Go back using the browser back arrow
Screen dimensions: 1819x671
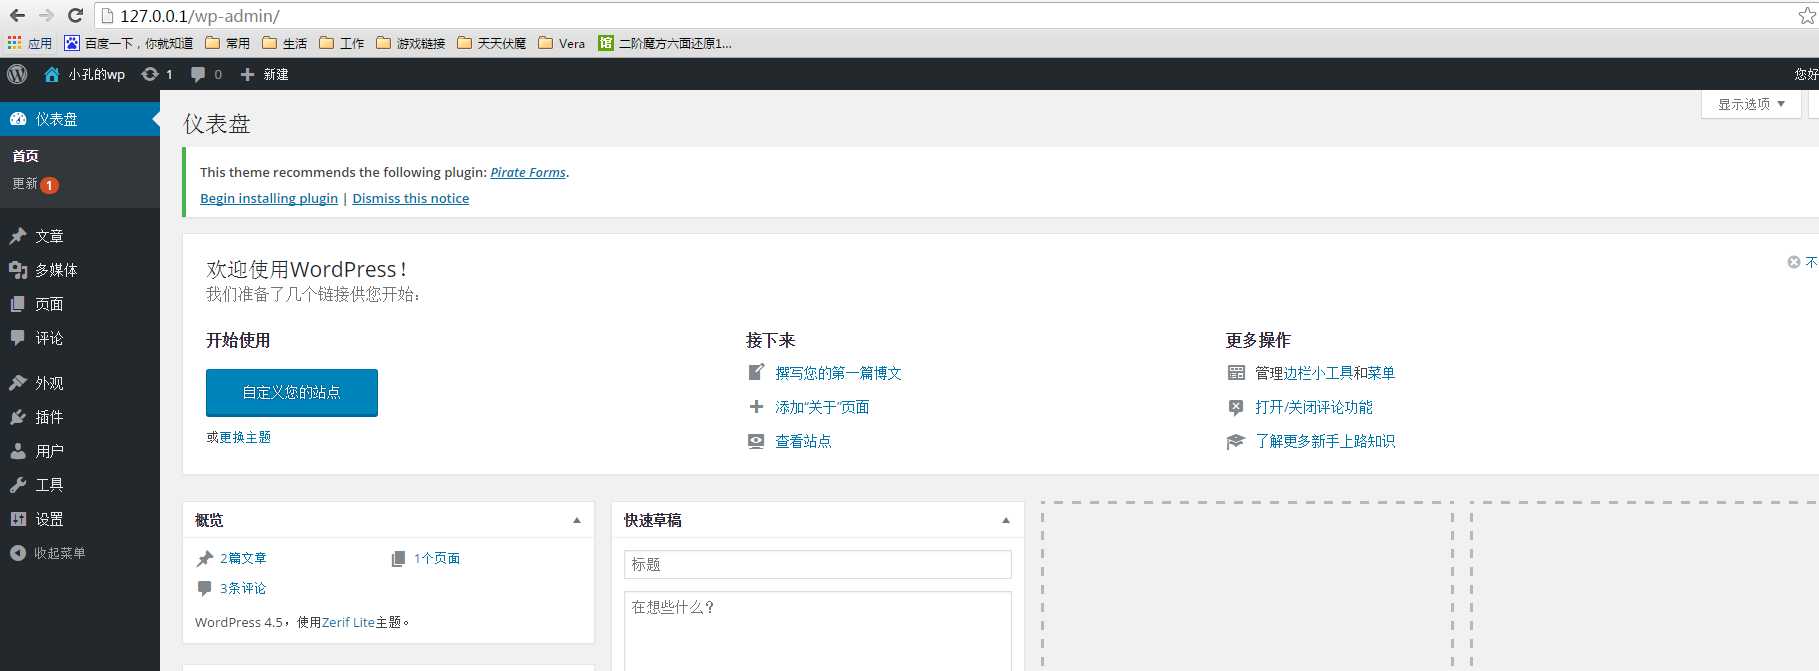click(x=17, y=15)
